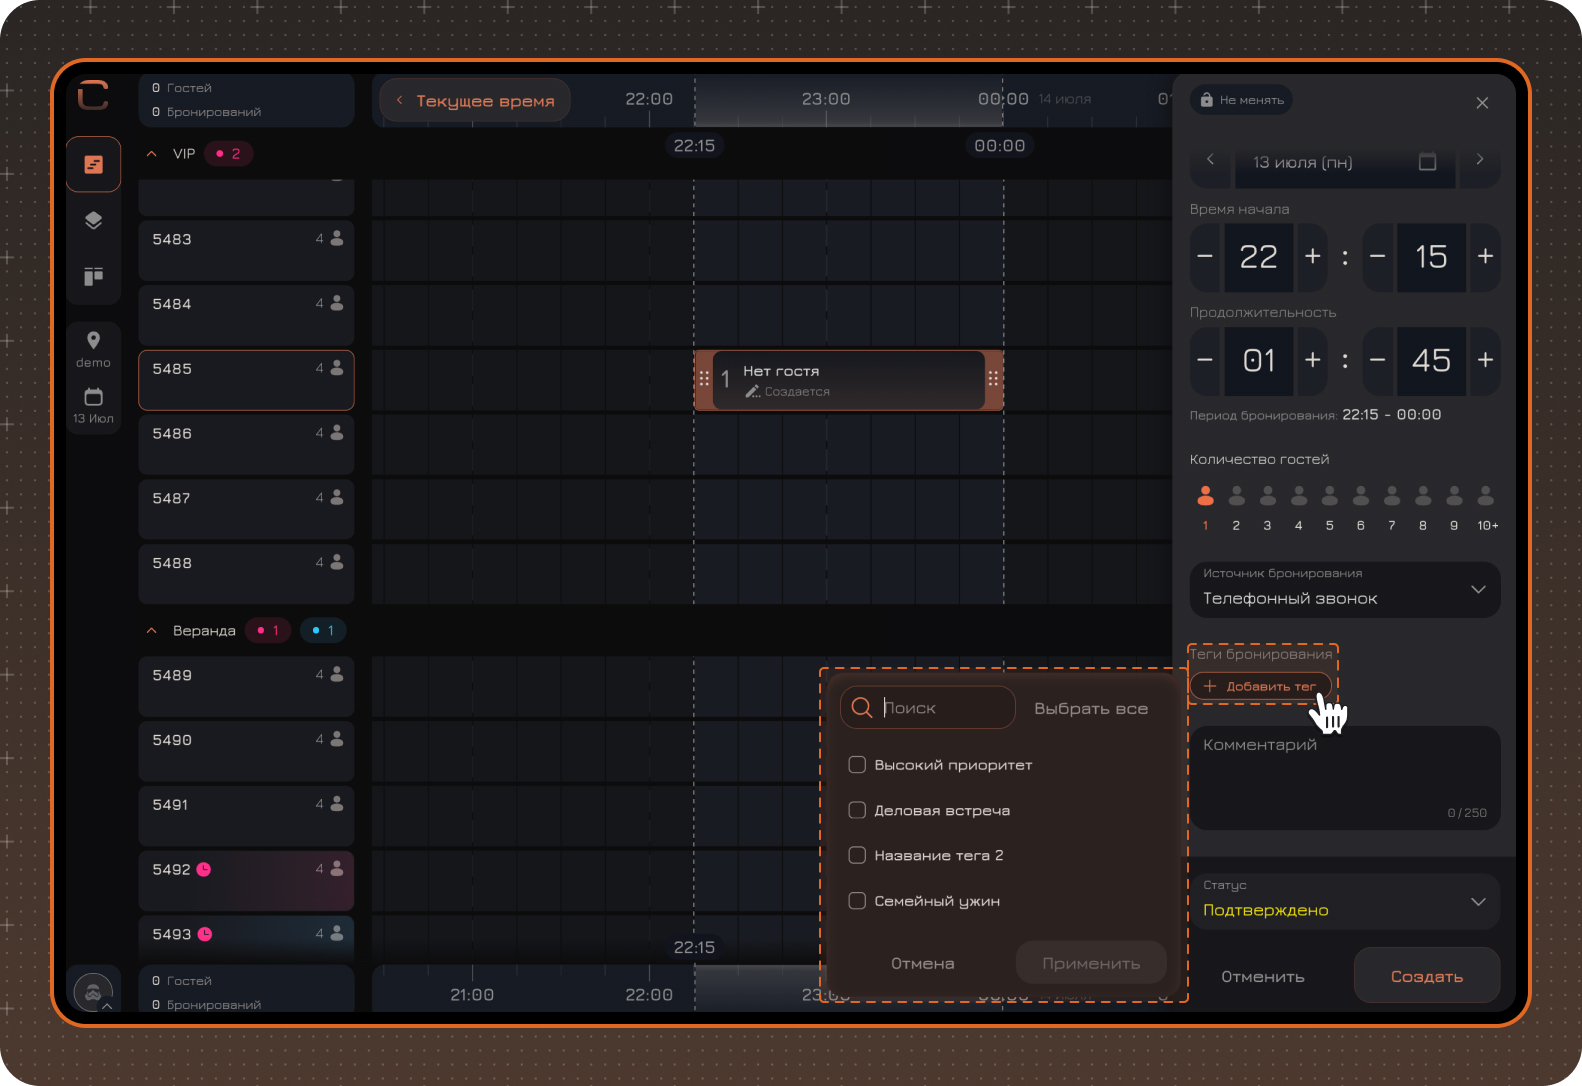
Task: Click the search magnifier icon in tag popup
Action: click(861, 708)
